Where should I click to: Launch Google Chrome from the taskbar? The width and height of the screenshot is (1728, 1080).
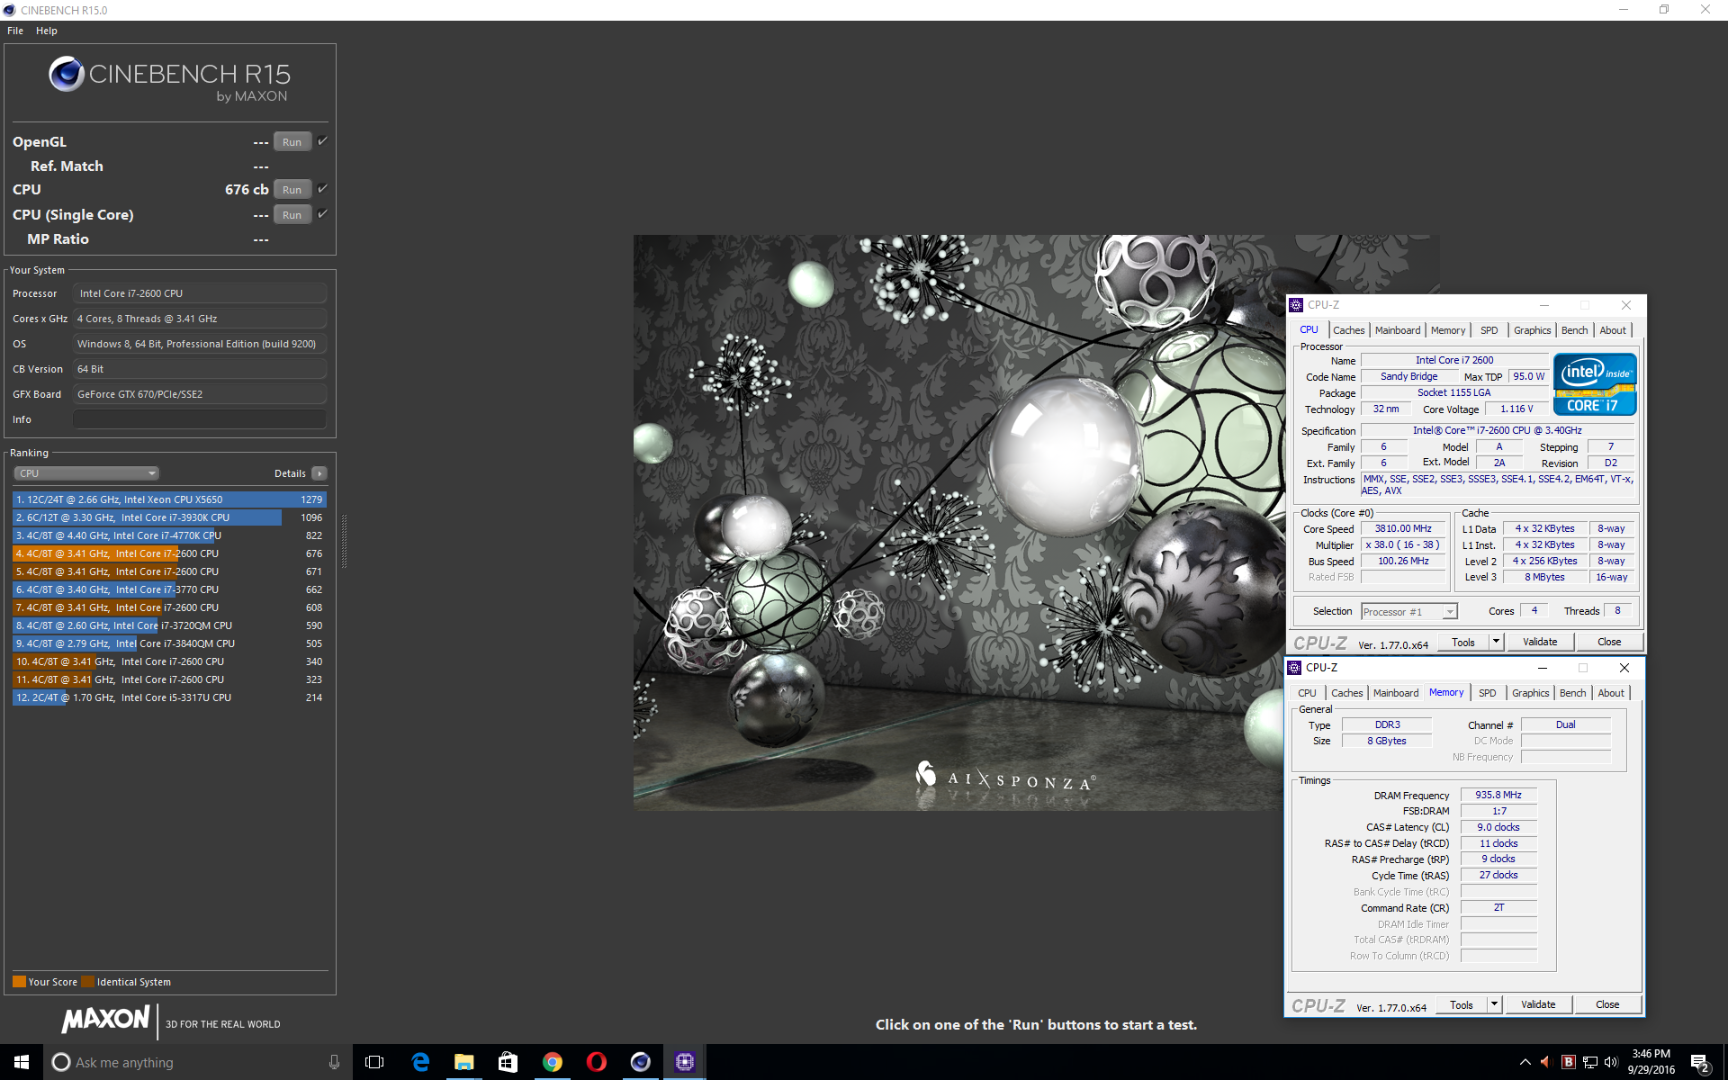[x=552, y=1062]
